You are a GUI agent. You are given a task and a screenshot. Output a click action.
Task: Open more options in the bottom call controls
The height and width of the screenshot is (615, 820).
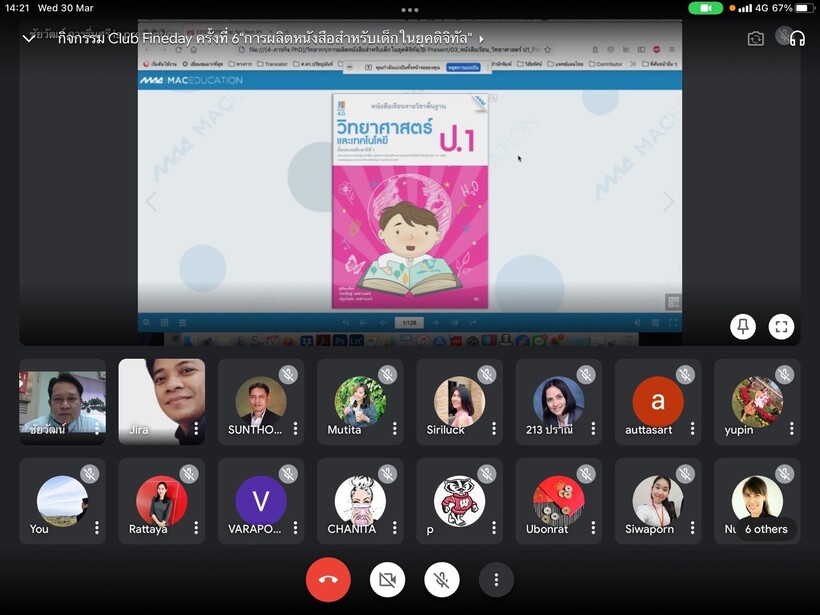[496, 579]
